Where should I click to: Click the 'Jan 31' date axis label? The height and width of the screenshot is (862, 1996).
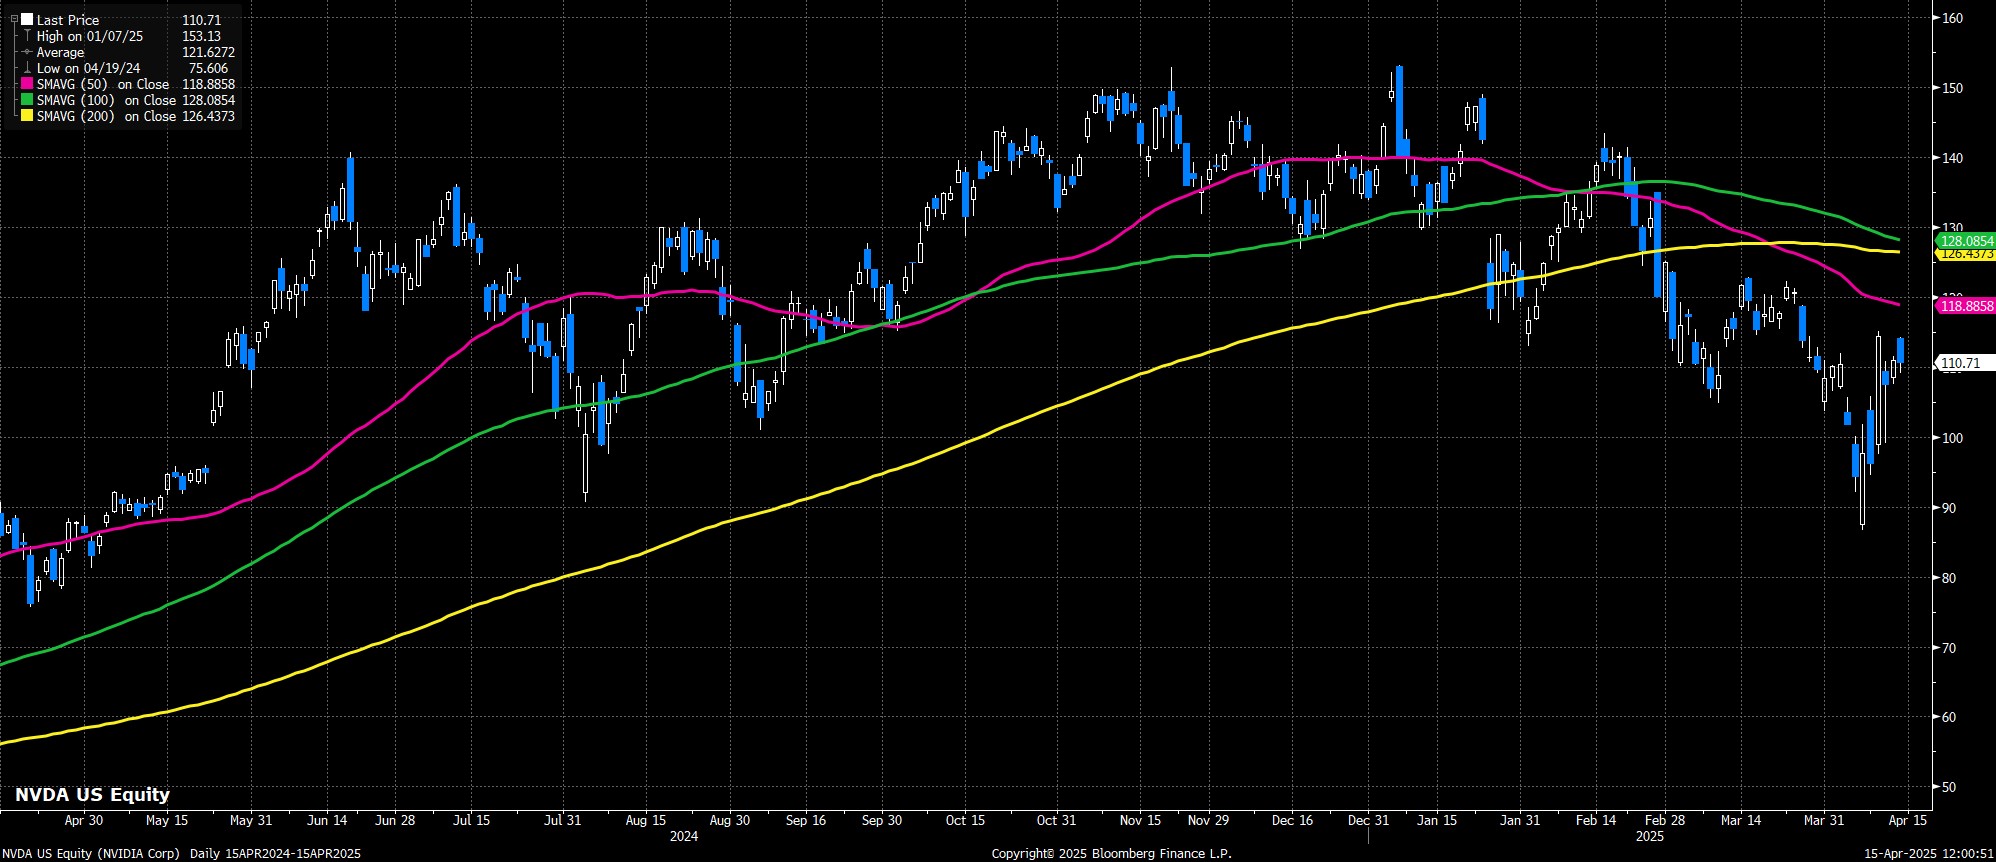(1520, 820)
